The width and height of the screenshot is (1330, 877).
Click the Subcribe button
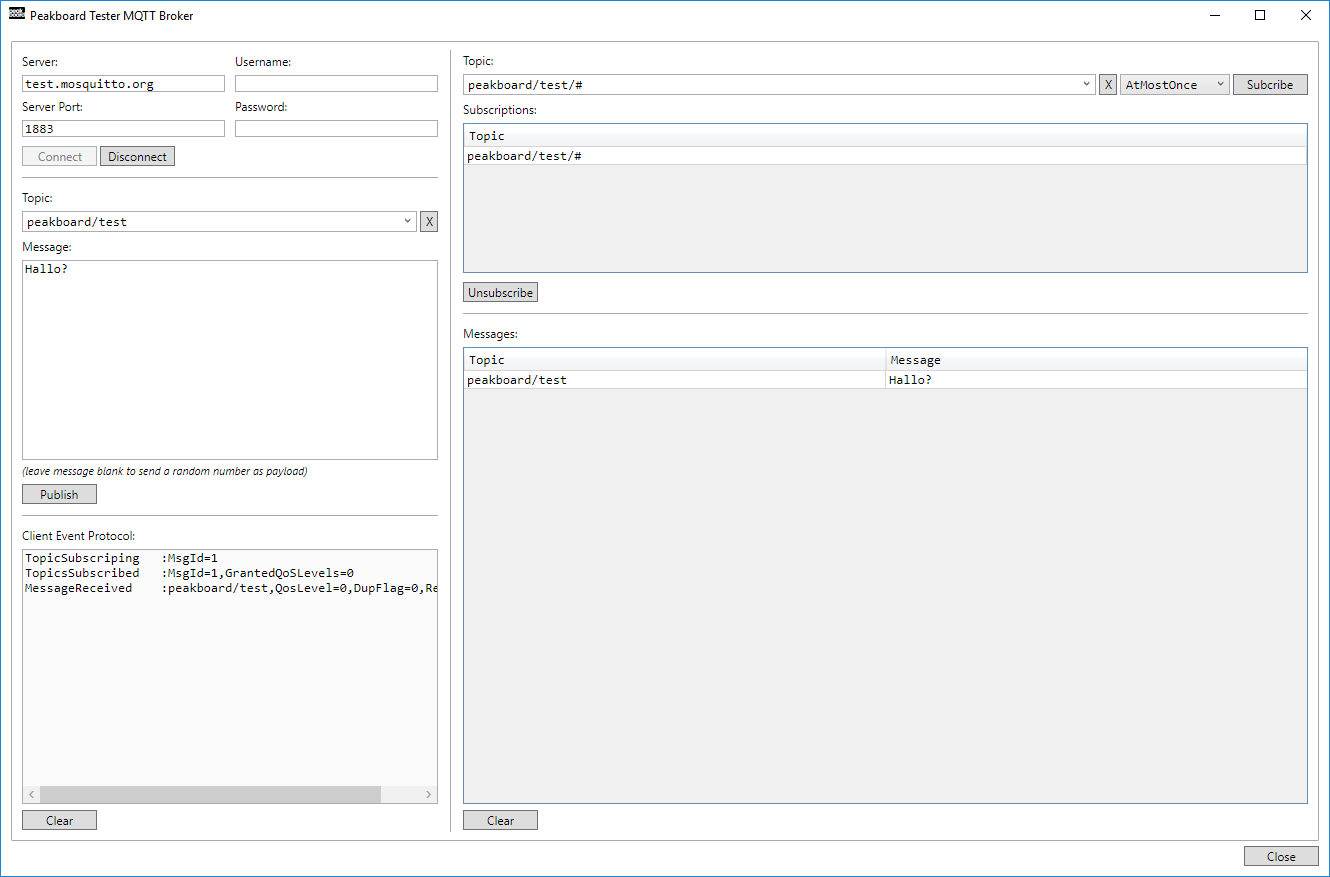[1269, 84]
